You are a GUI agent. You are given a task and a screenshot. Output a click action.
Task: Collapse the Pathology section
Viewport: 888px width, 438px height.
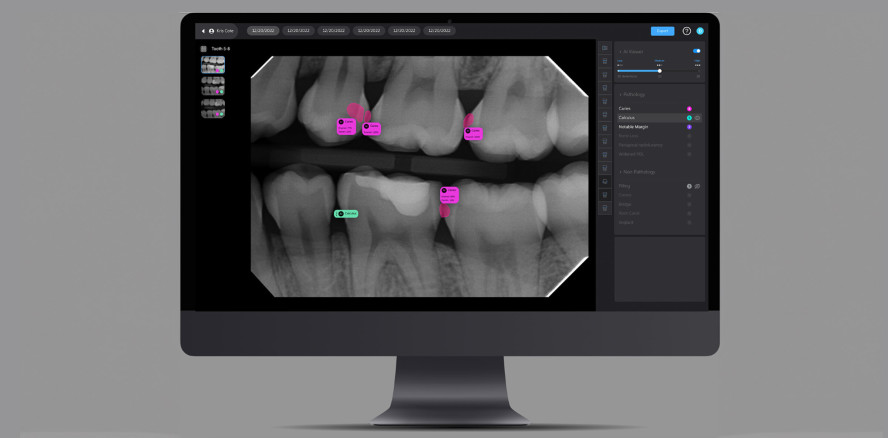(x=619, y=96)
